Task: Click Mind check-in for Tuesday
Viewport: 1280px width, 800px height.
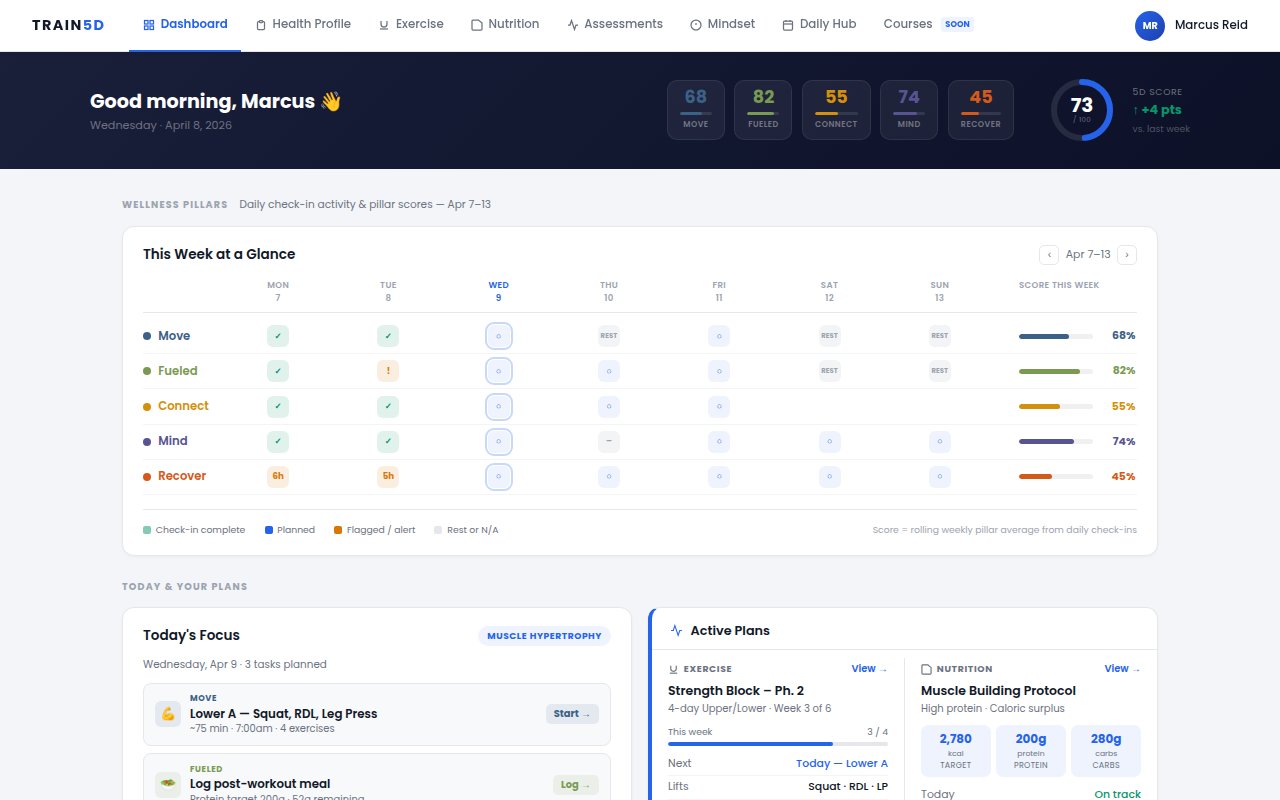Action: pyautogui.click(x=388, y=441)
